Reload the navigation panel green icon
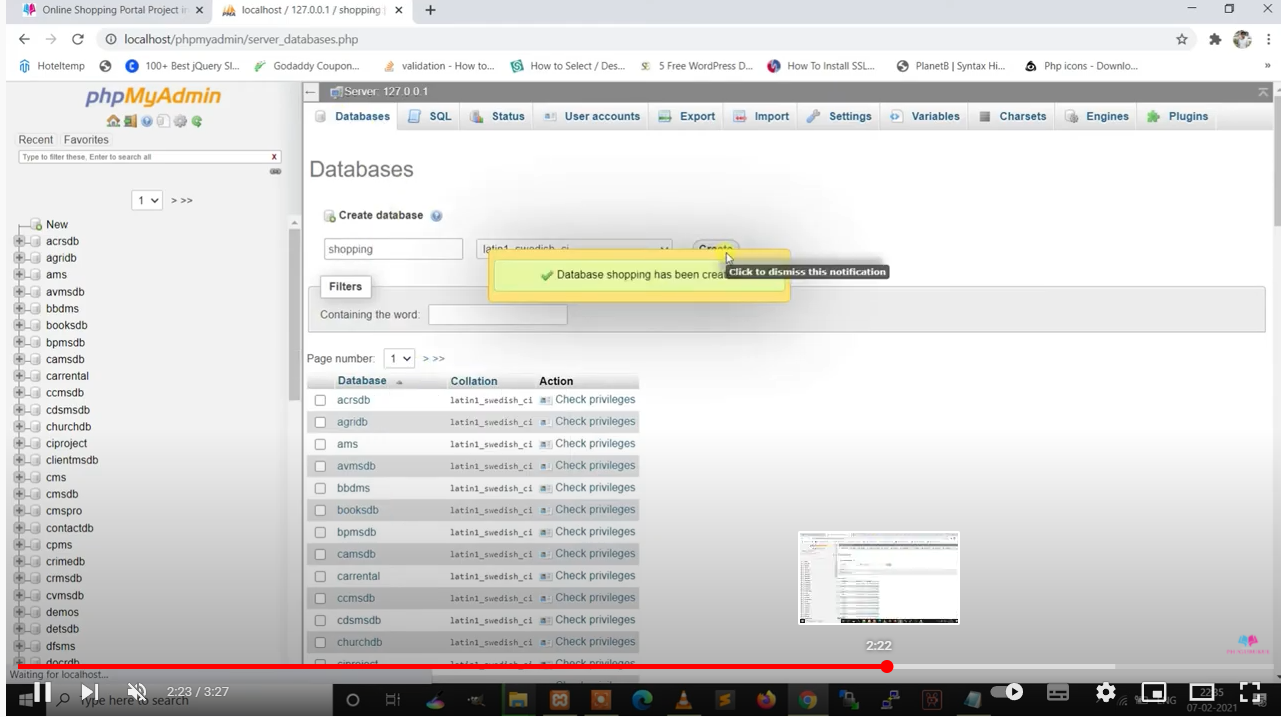This screenshot has width=1281, height=717. click(x=197, y=121)
